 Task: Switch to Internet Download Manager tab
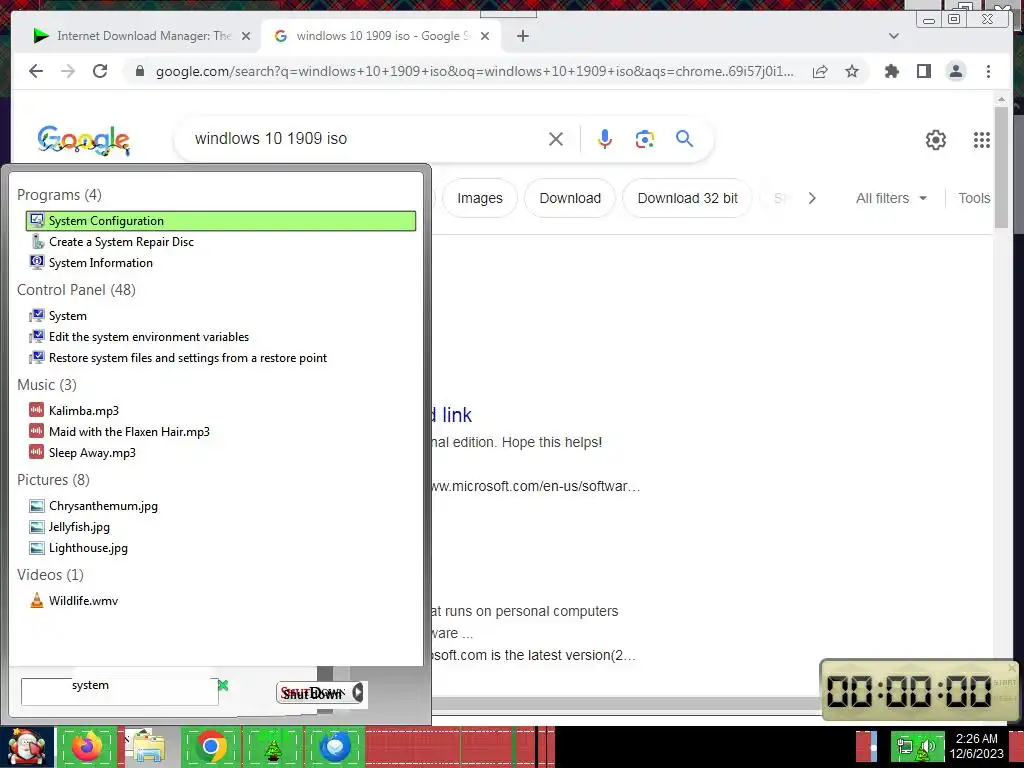(134, 36)
